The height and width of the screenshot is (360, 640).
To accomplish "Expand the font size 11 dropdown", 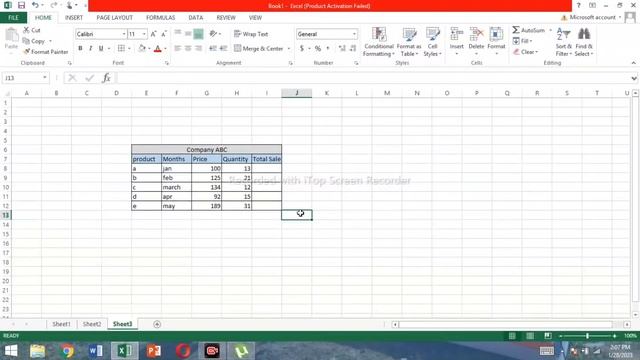I will [144, 34].
